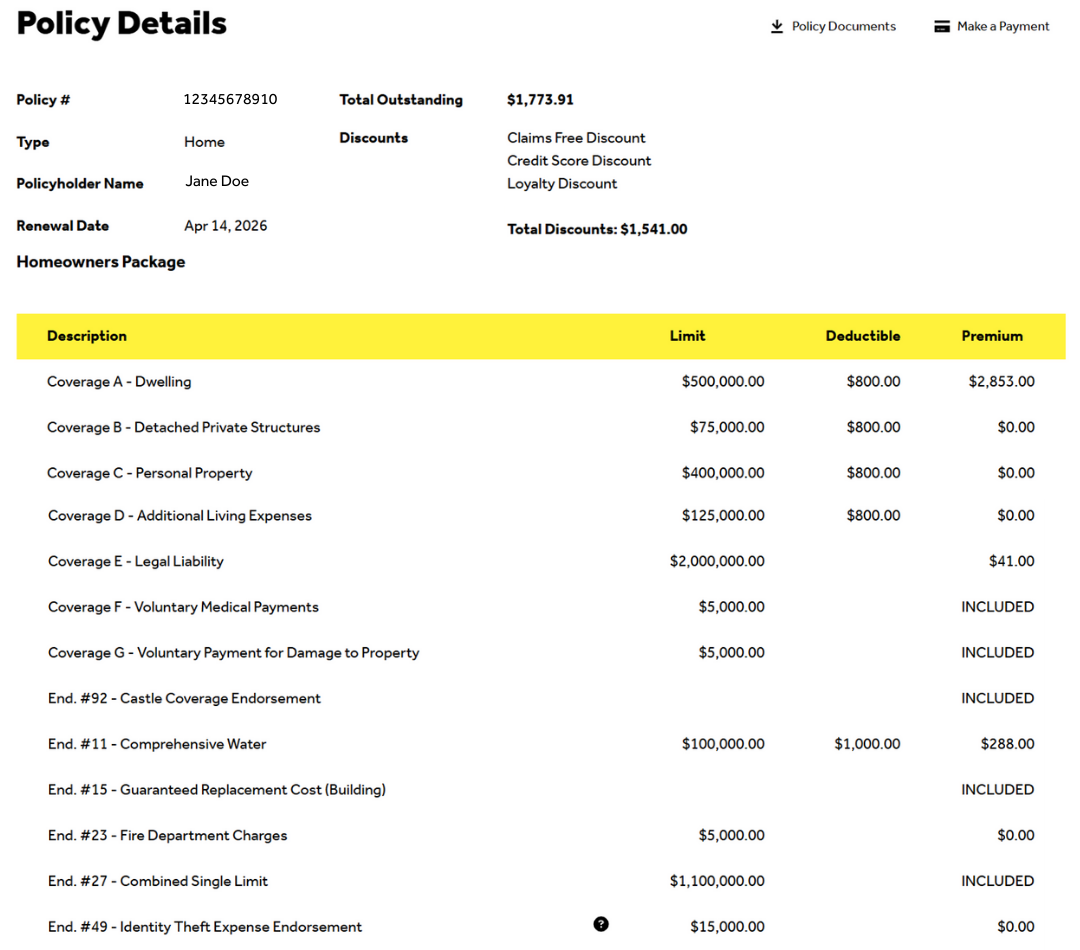This screenshot has height=950, width=1080.
Task: Select the Coverage A - Dwelling row label
Action: click(119, 382)
